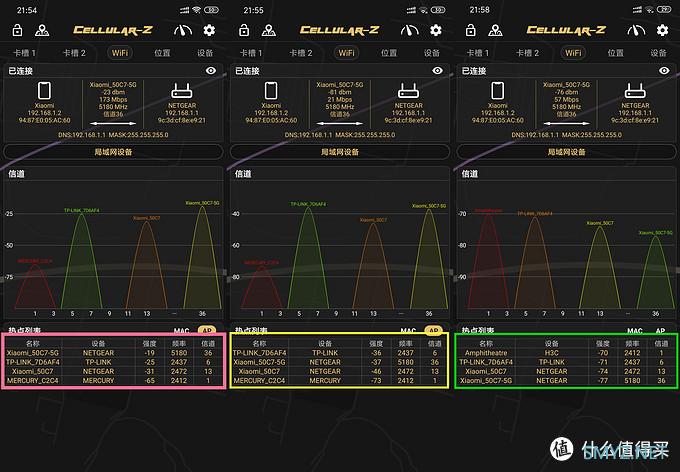Tap the Wi-Fi status icon beside 21:54
Screen dimensions: 680x472
click(x=196, y=10)
